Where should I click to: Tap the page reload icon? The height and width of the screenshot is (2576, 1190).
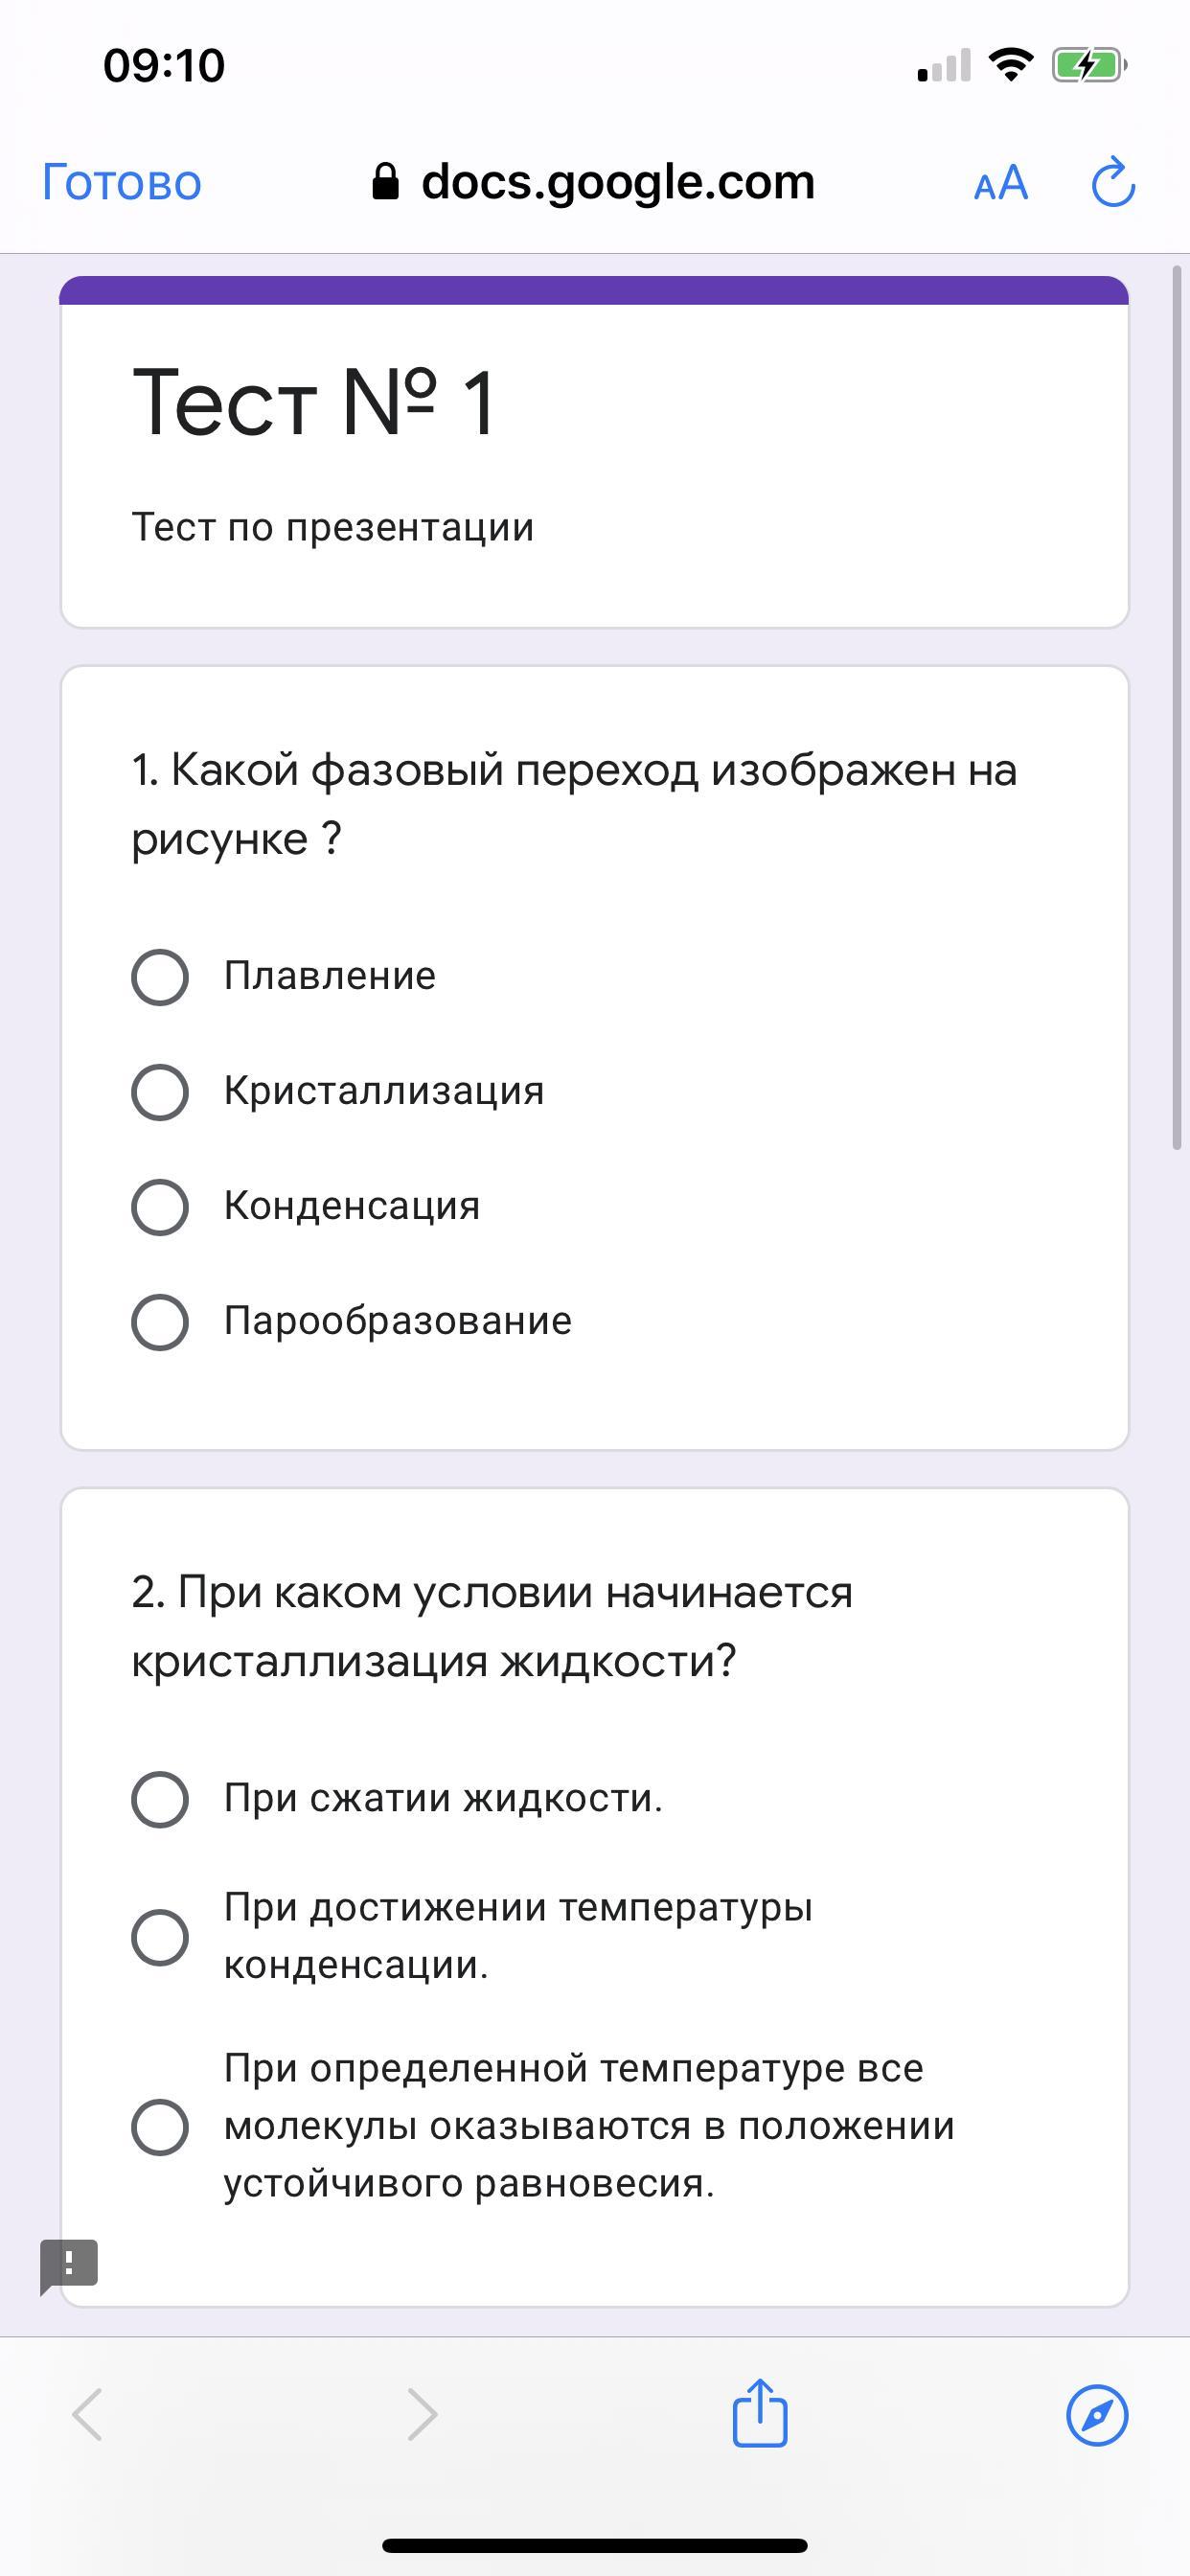click(x=1113, y=183)
